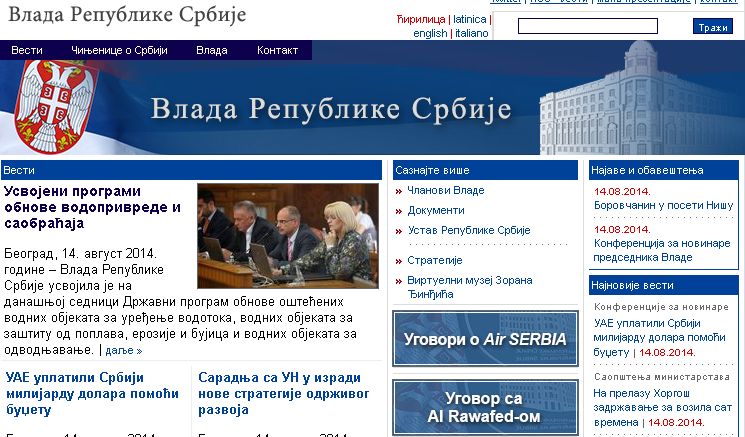
Task: Click the government building image in banner
Action: [x=641, y=98]
